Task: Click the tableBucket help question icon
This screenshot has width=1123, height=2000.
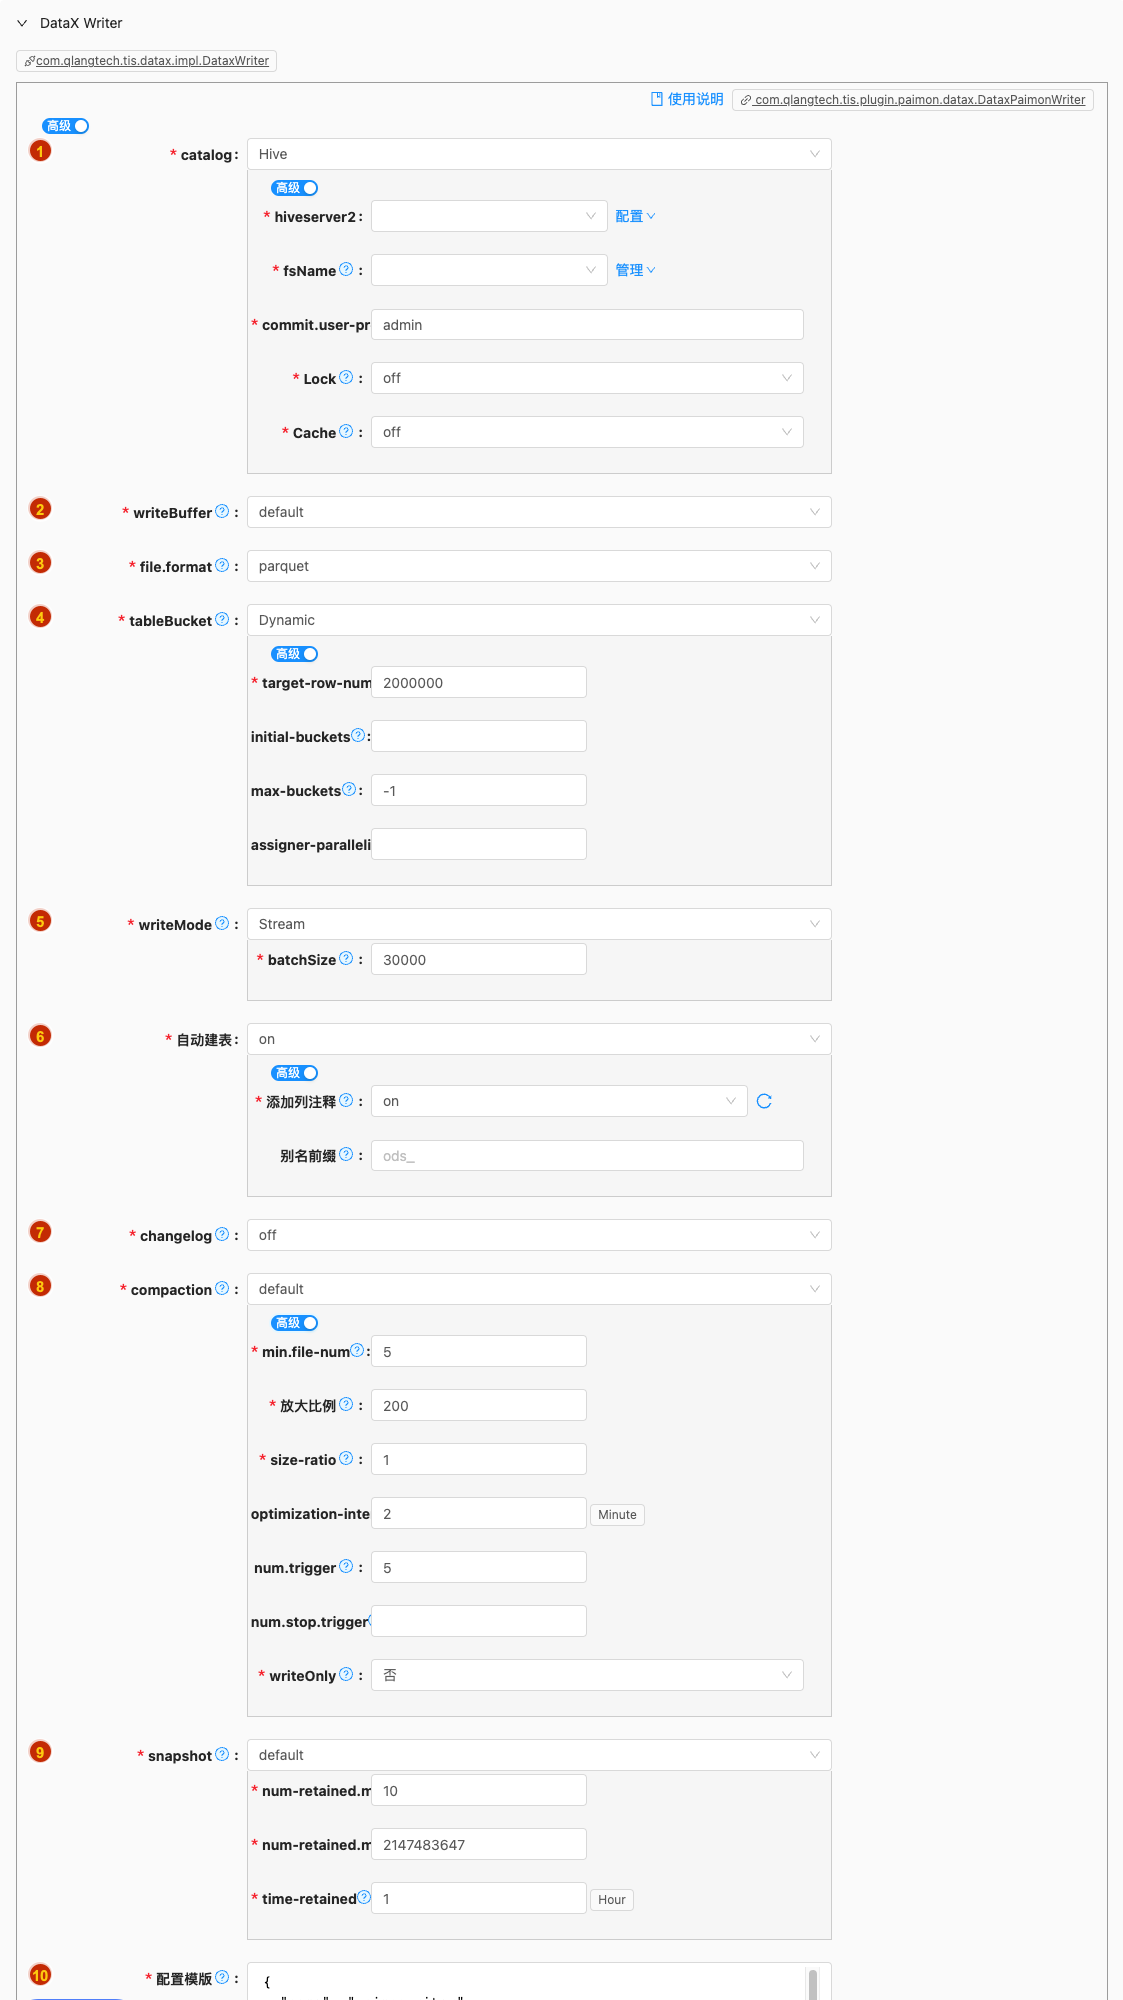Action: click(x=222, y=619)
